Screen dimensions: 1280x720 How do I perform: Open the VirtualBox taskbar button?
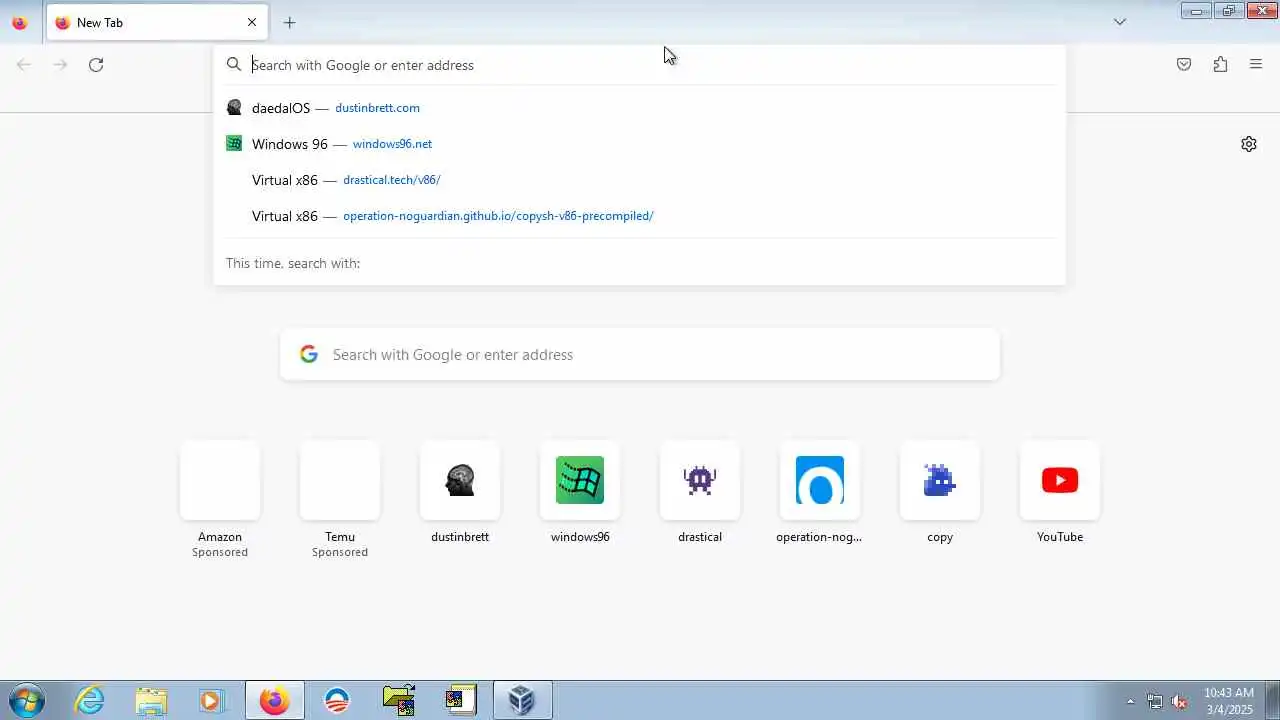522,700
